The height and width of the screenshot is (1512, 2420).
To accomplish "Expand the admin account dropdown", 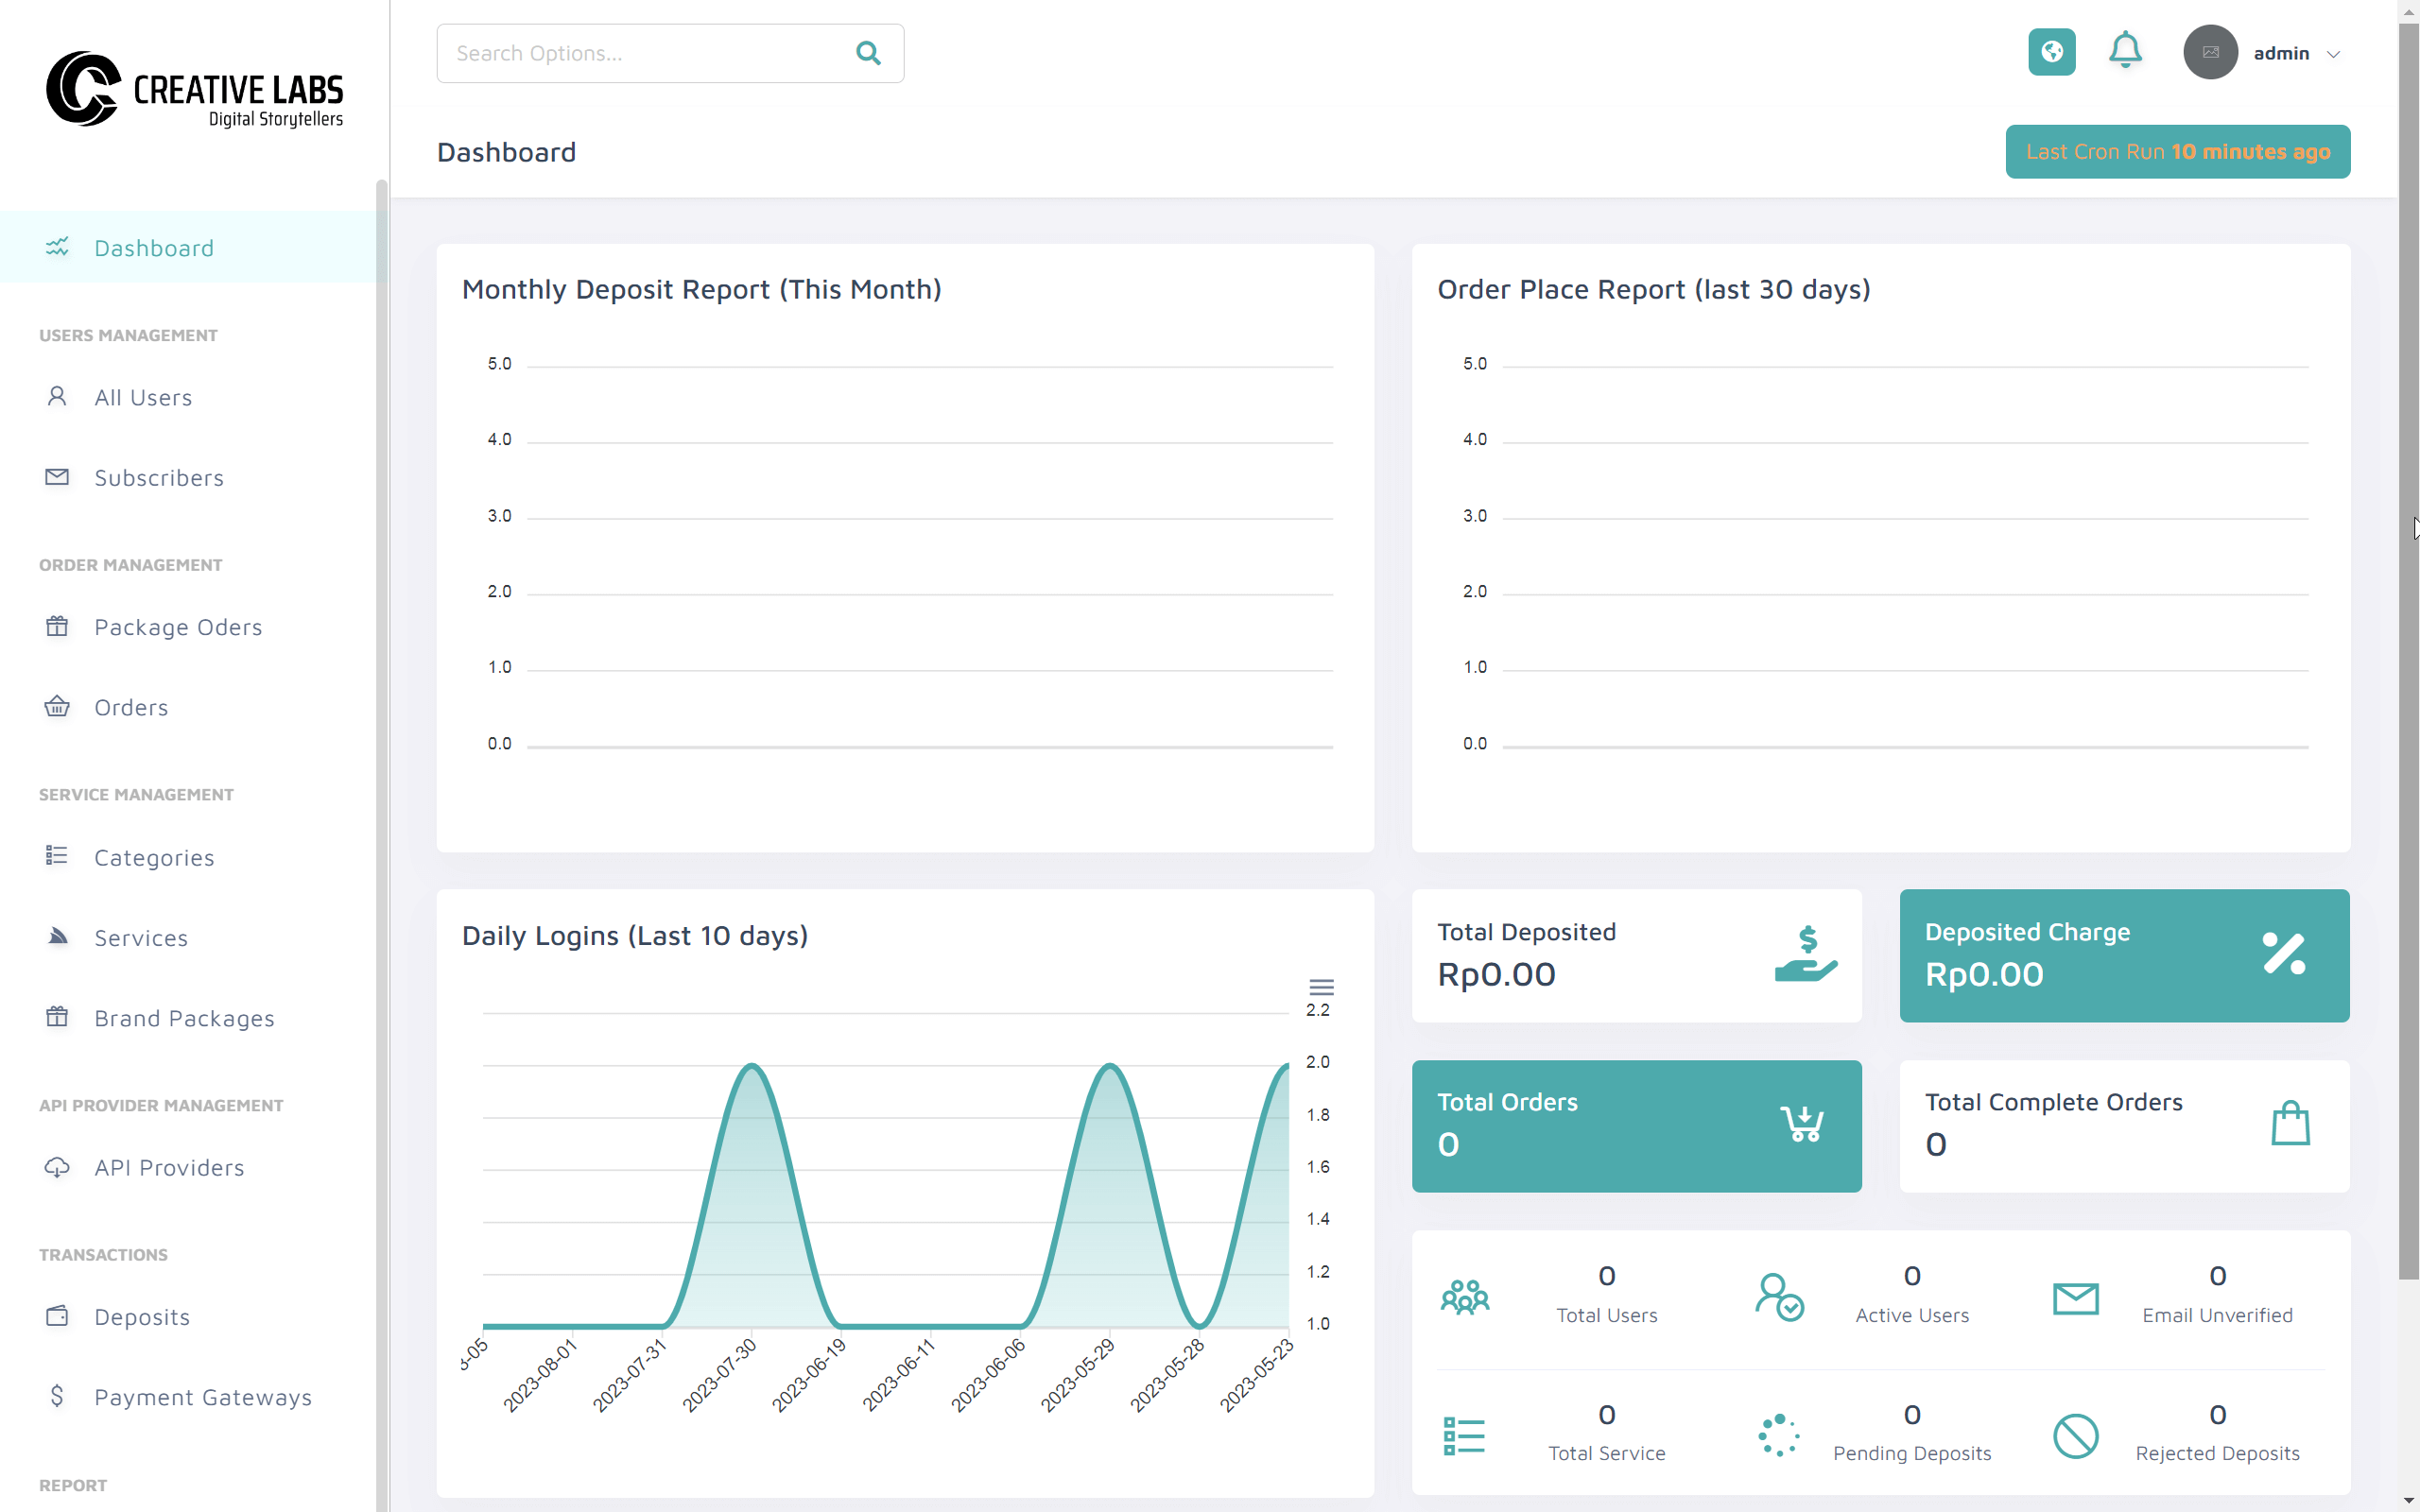I will (2333, 54).
